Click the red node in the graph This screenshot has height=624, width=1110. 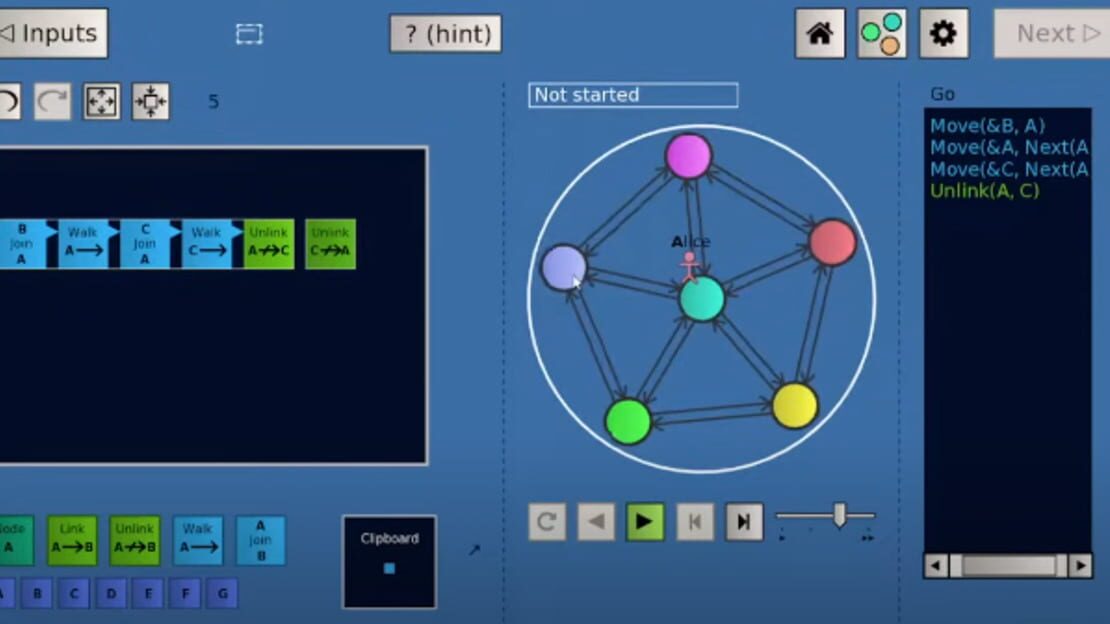coord(832,242)
